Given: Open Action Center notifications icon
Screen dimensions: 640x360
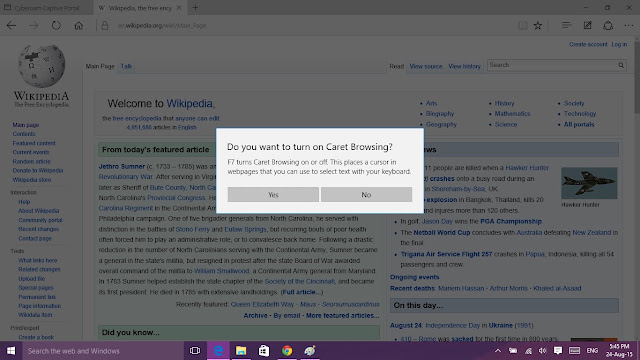Looking at the screenshot, I should click(x=558, y=351).
